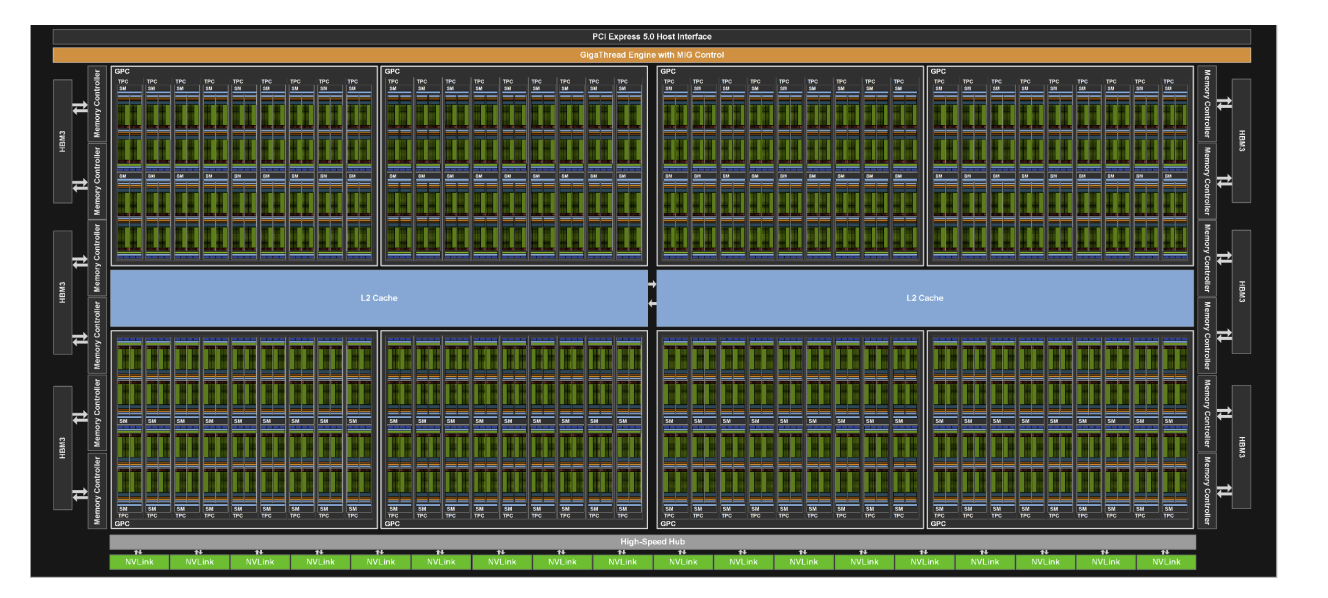Toggle a middle NVLink block
1328x598 pixels.
pyautogui.click(x=624, y=561)
